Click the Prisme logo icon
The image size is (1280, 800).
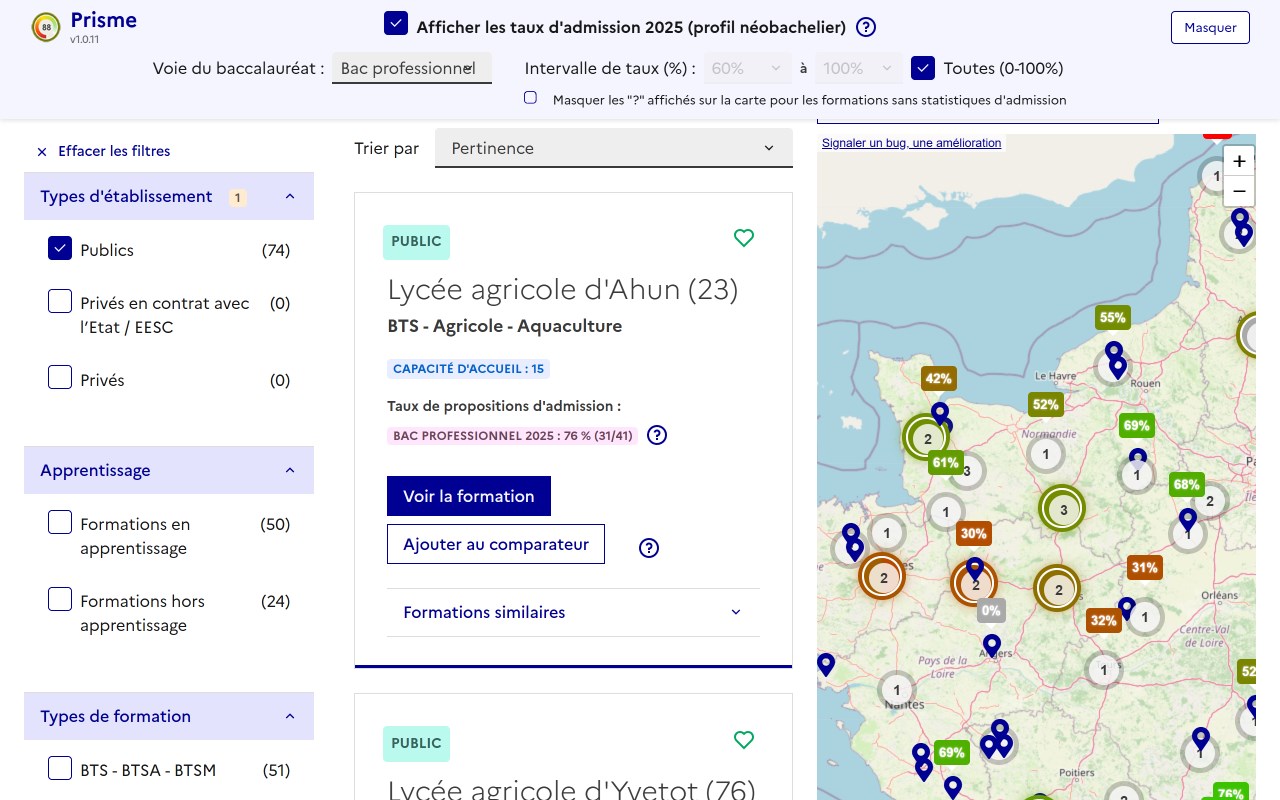coord(45,27)
